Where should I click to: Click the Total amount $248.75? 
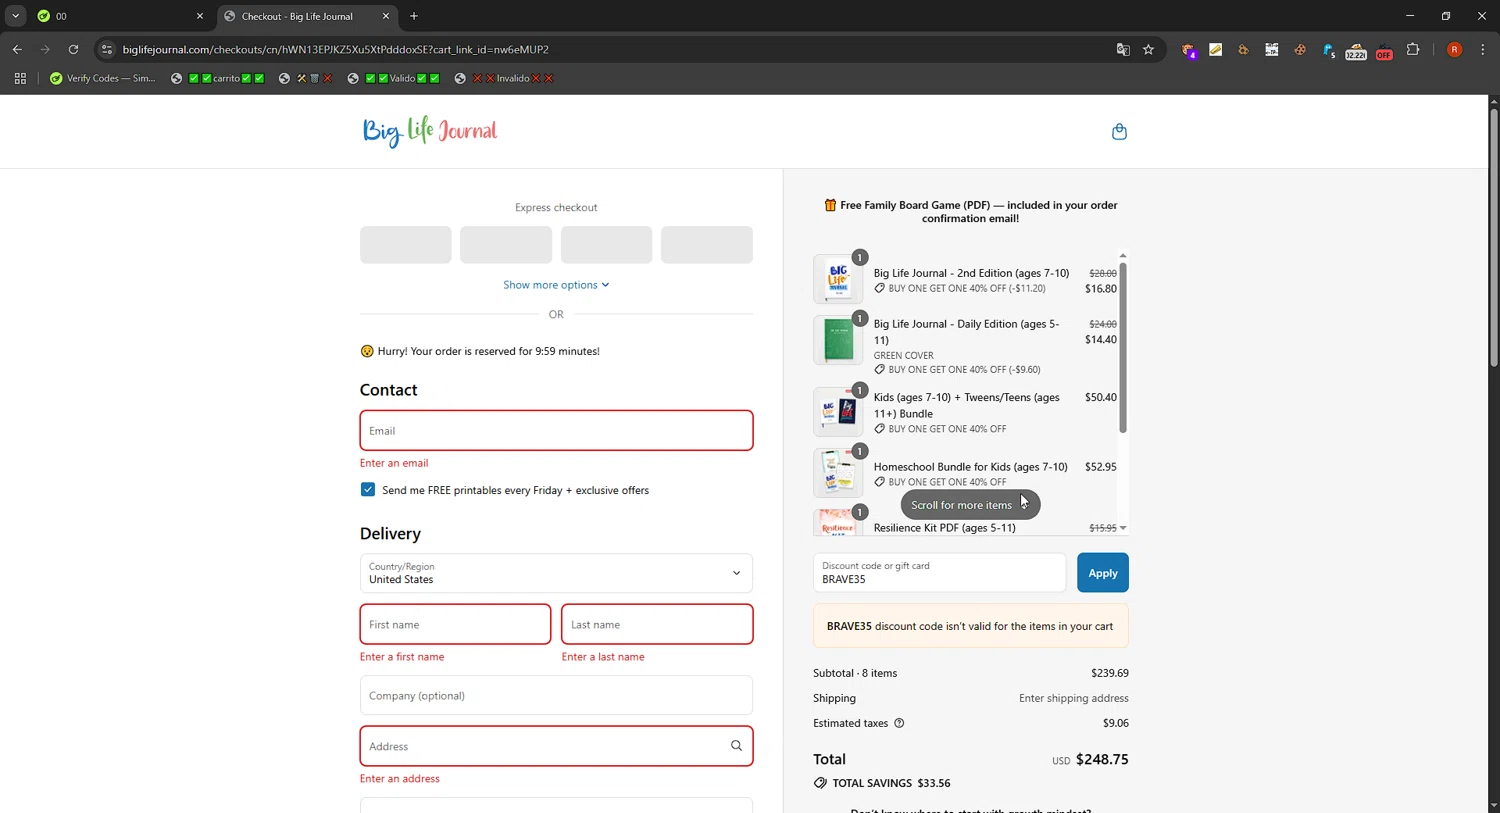(1102, 759)
